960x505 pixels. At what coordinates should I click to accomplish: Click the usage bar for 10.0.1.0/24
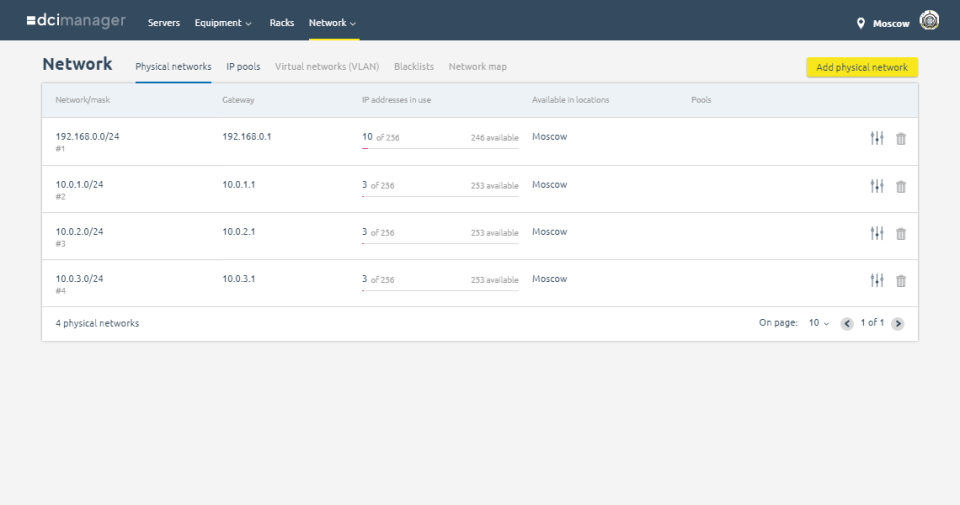coord(440,196)
